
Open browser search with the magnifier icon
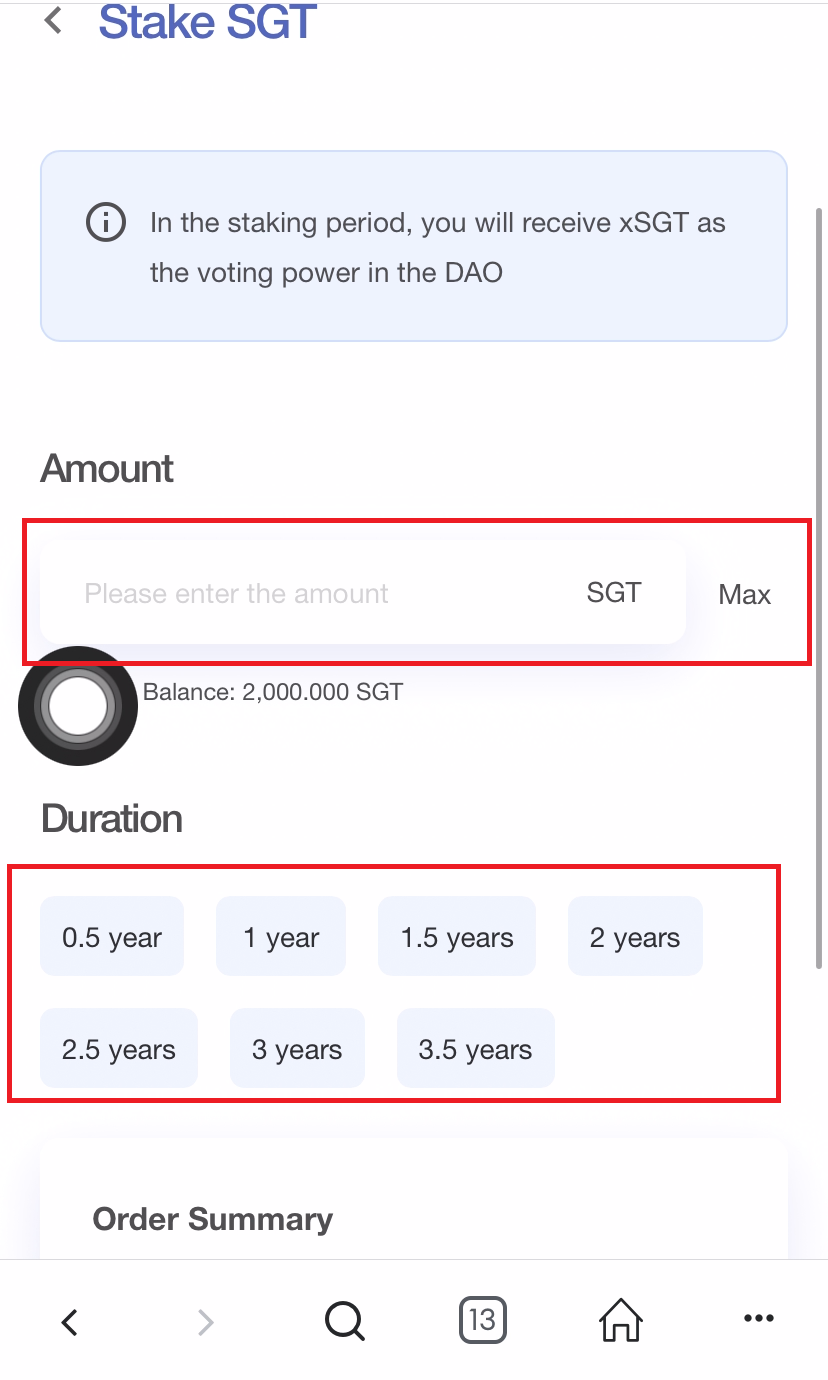click(345, 1322)
